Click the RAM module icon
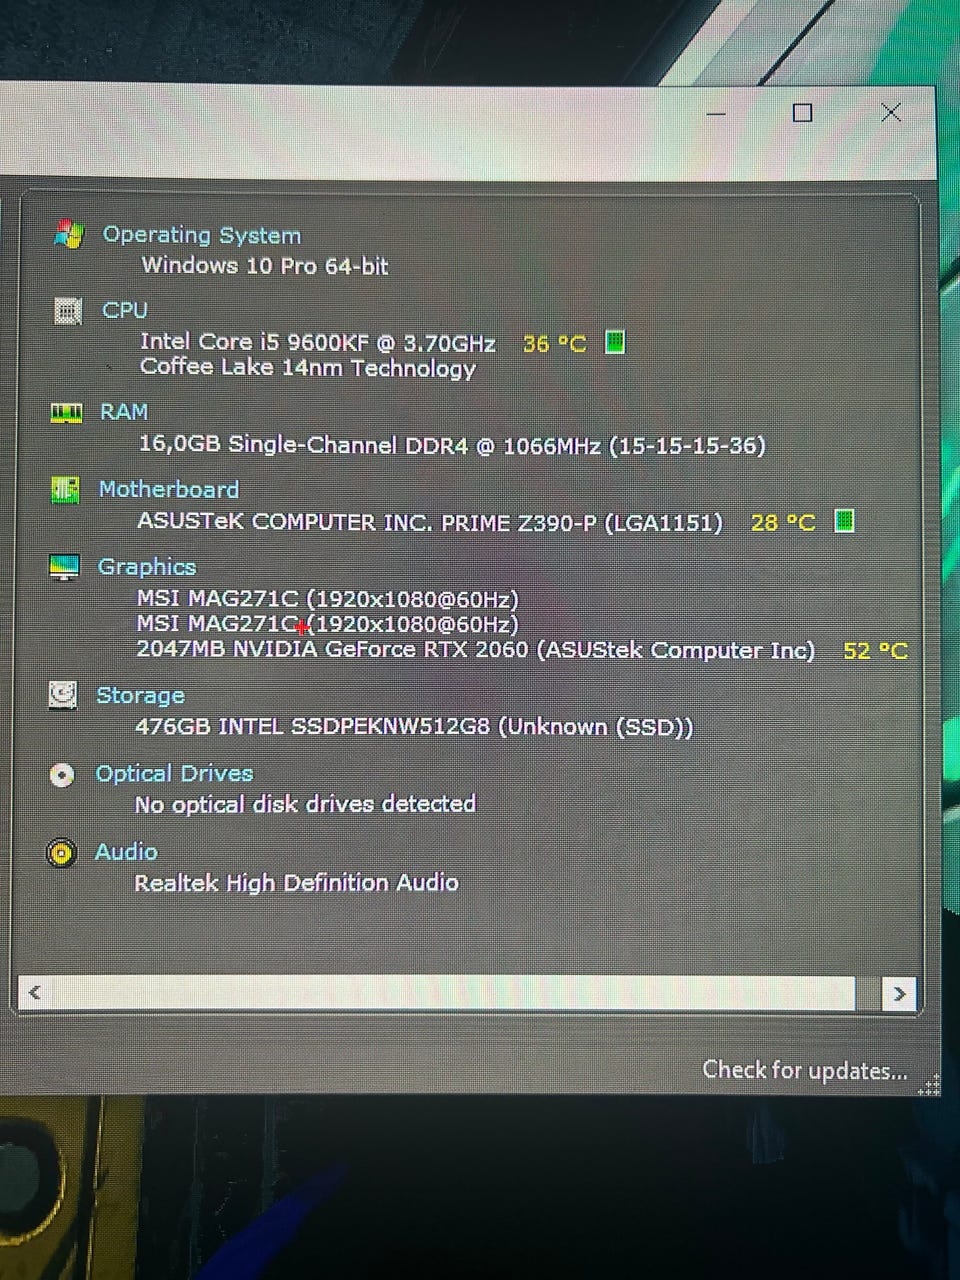This screenshot has width=960, height=1280. tap(65, 412)
